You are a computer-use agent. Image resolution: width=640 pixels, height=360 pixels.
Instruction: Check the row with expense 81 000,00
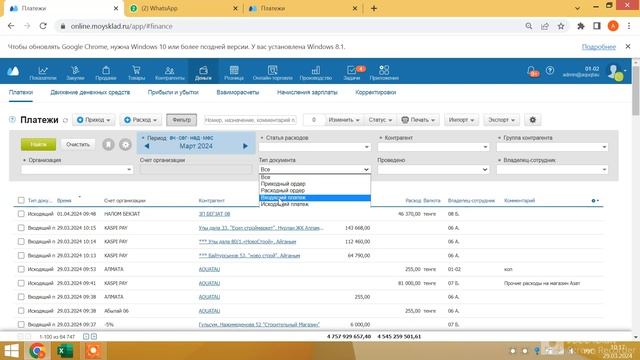(x=21, y=283)
